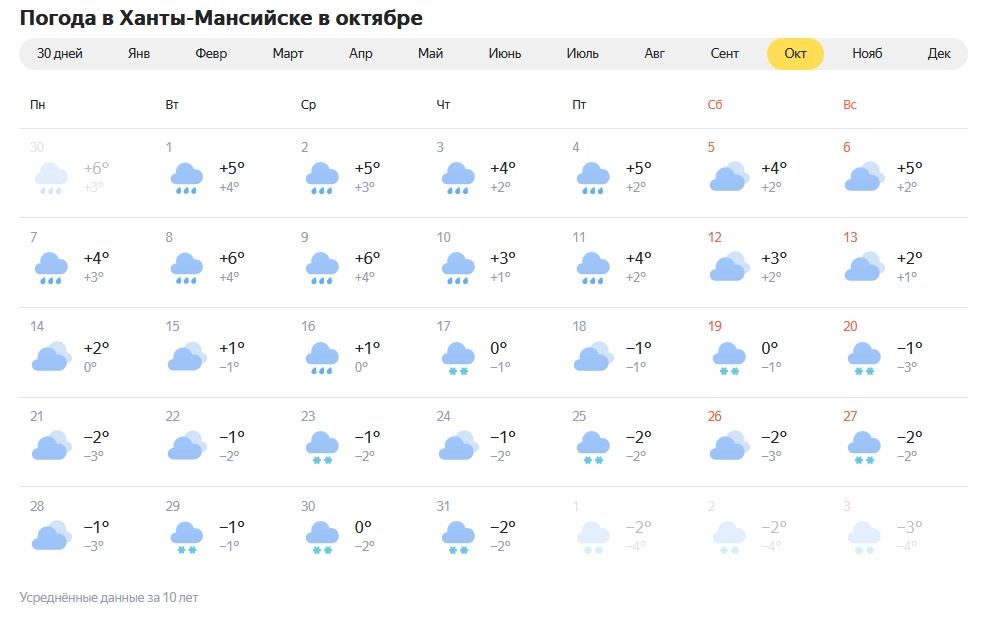
Task: Click the snow icon for October 31
Action: 458,536
